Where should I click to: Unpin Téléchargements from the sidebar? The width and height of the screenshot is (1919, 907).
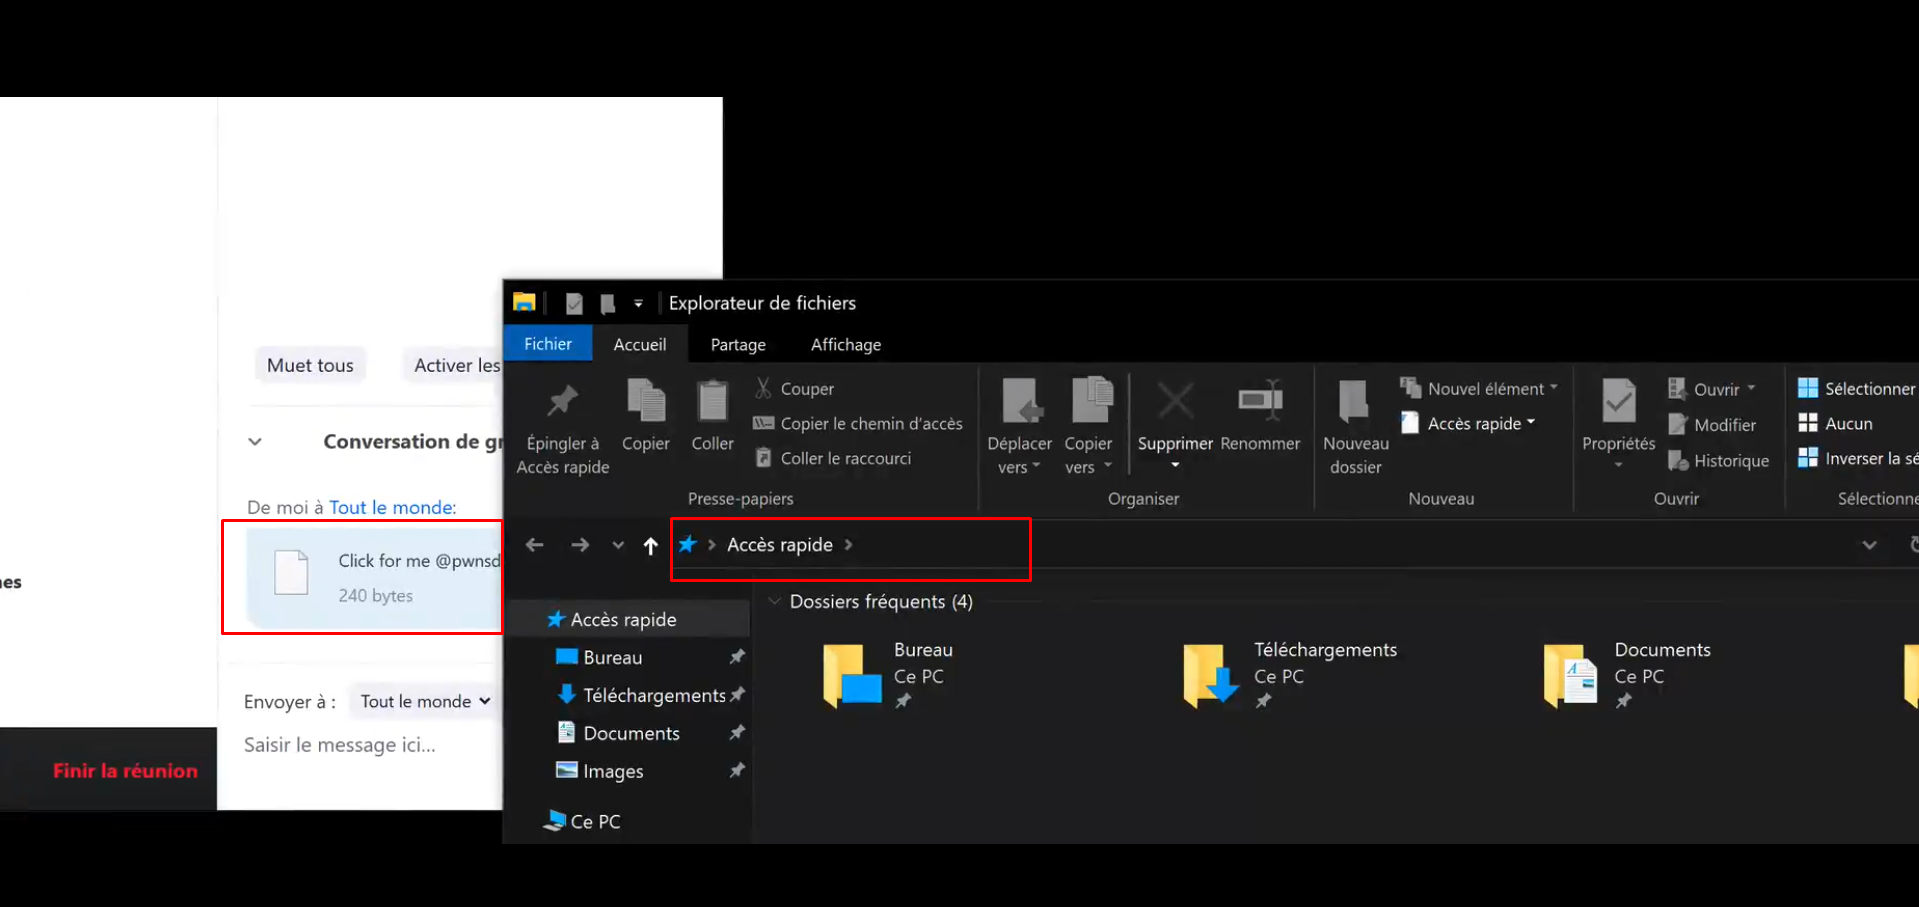click(738, 694)
